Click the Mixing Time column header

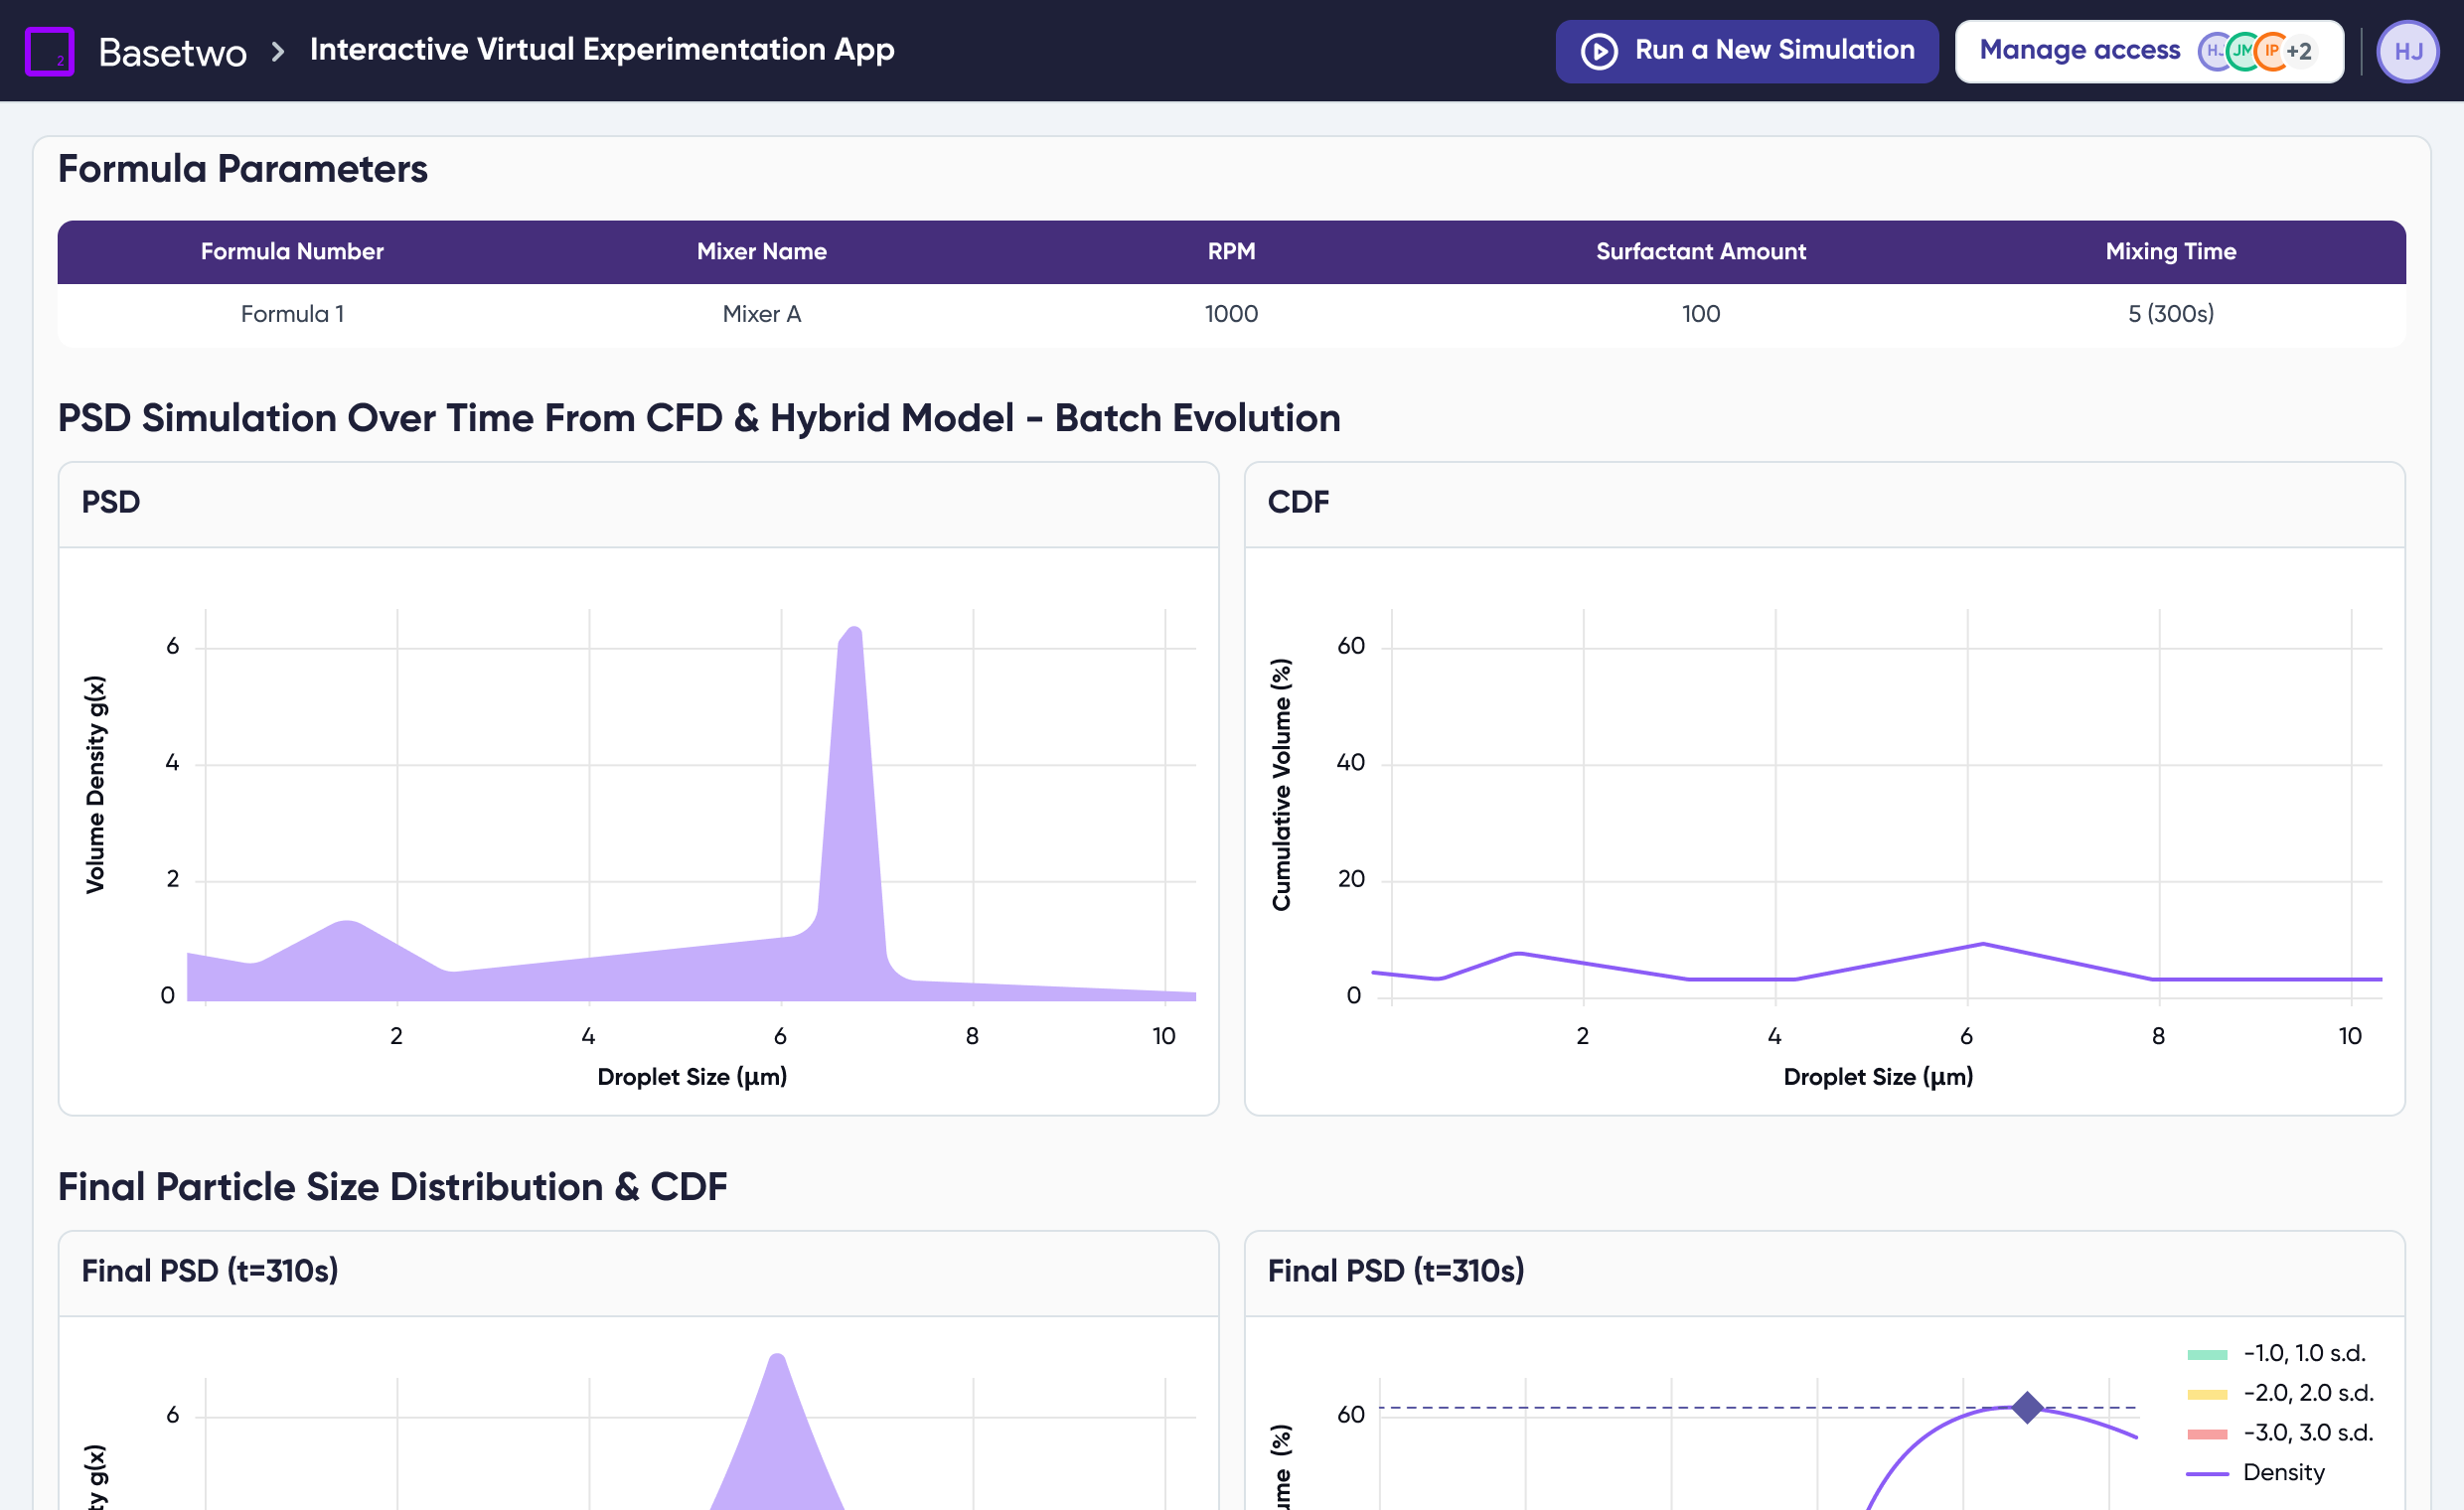(x=2171, y=251)
